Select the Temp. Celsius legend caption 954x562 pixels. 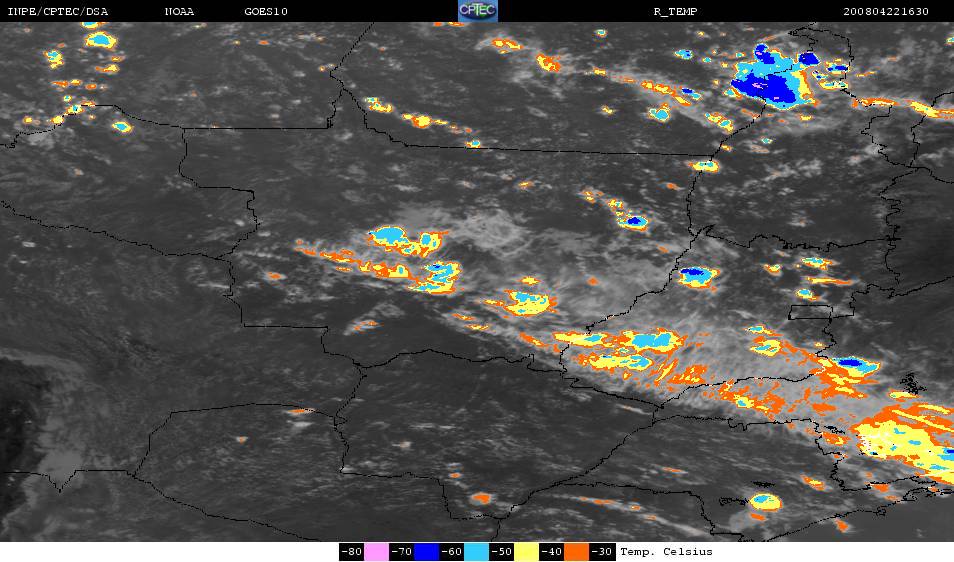coord(666,552)
